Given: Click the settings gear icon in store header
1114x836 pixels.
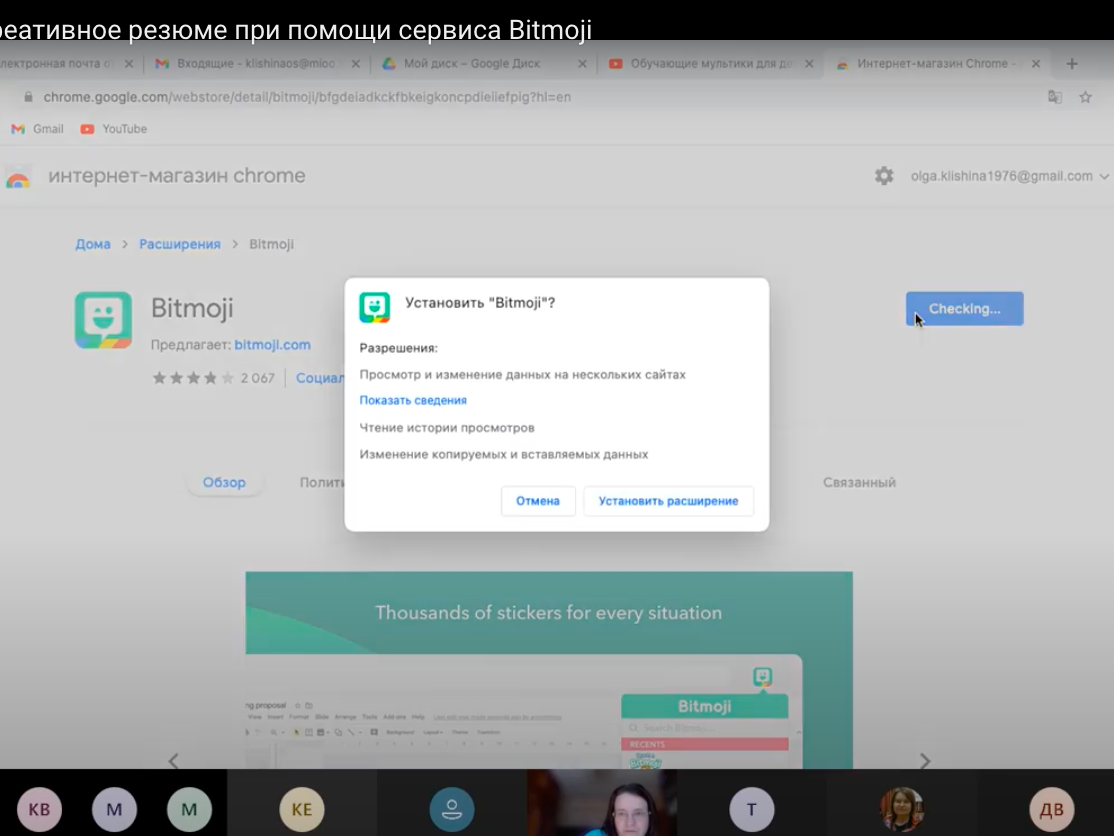Looking at the screenshot, I should [884, 176].
